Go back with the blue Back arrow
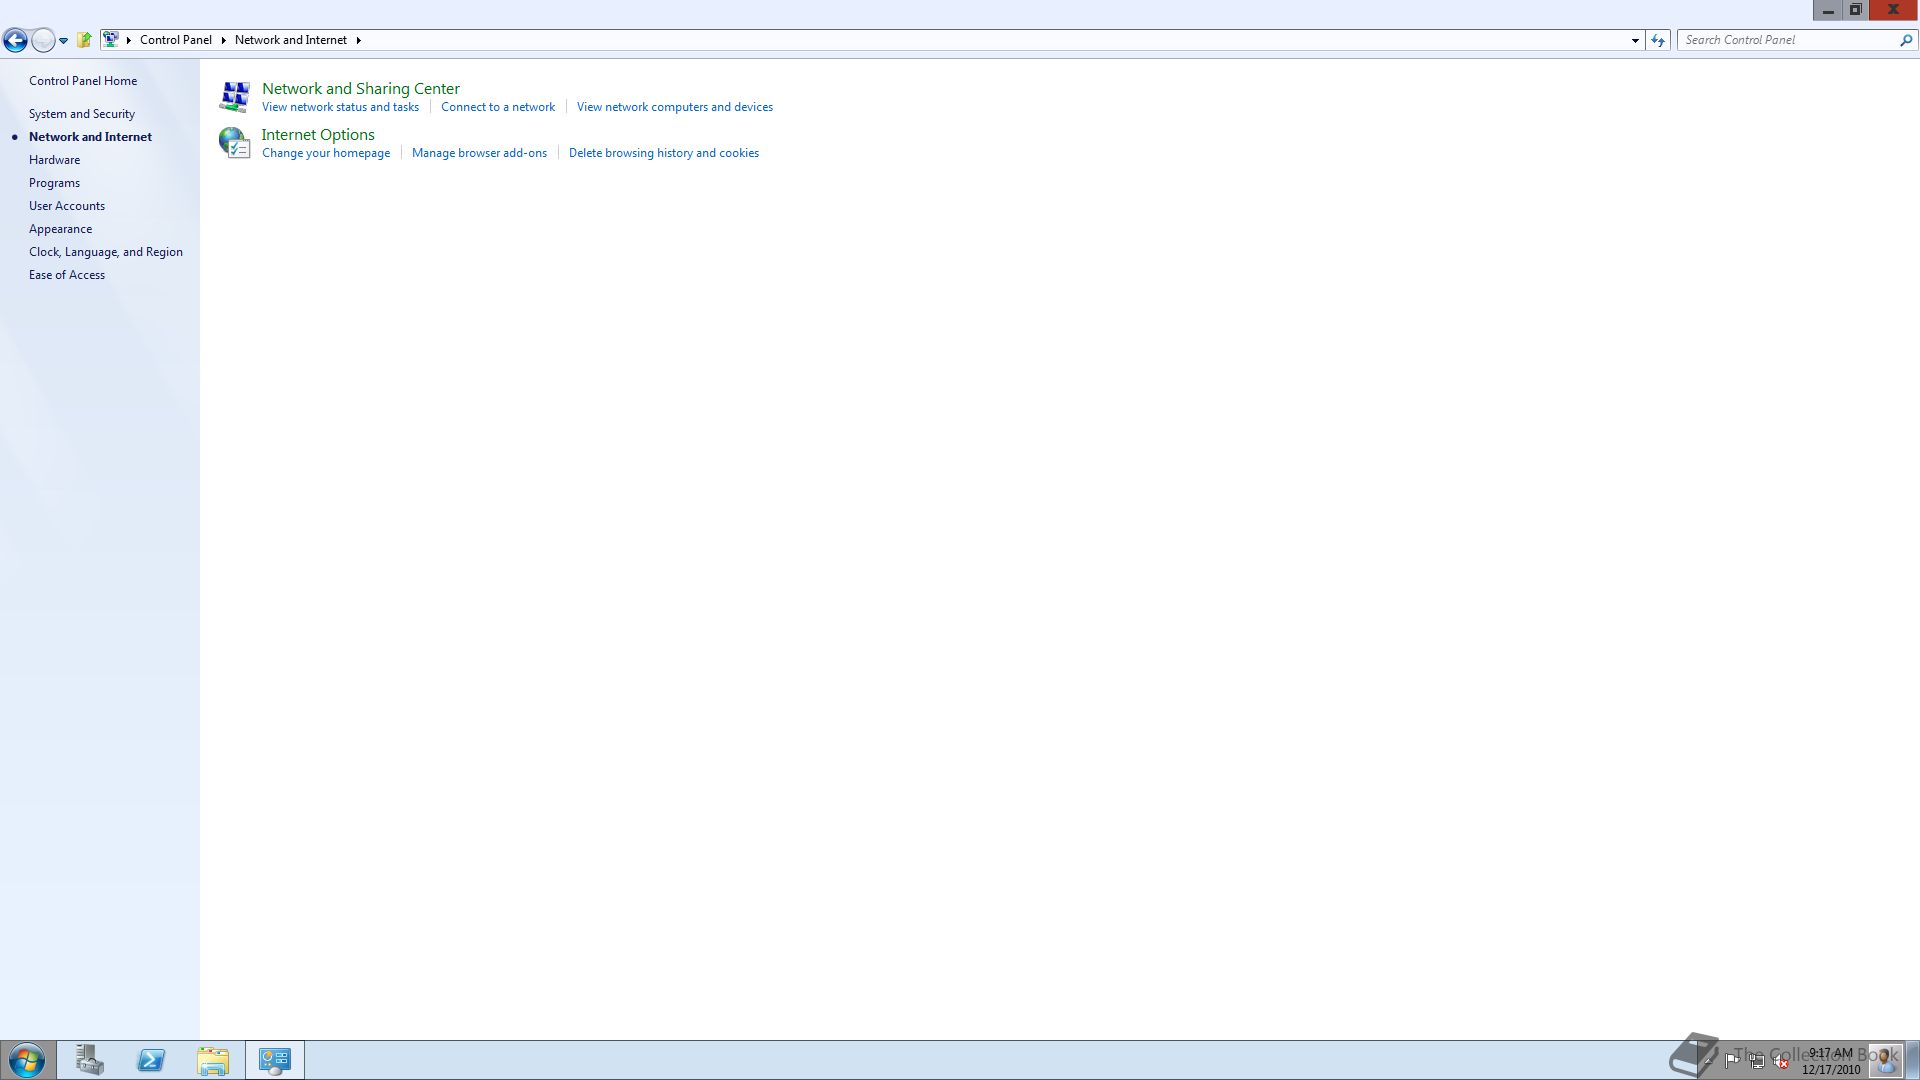The image size is (1920, 1080). click(15, 40)
